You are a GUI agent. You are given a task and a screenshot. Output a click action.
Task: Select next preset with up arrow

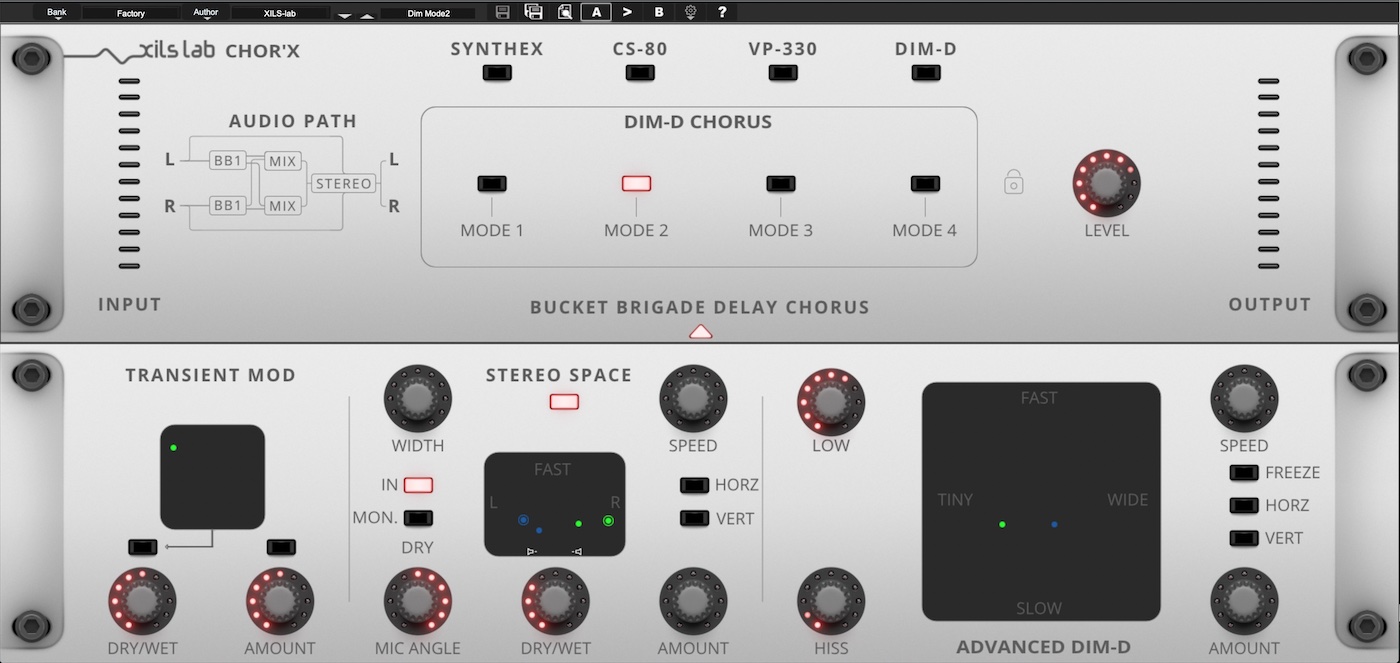click(367, 15)
